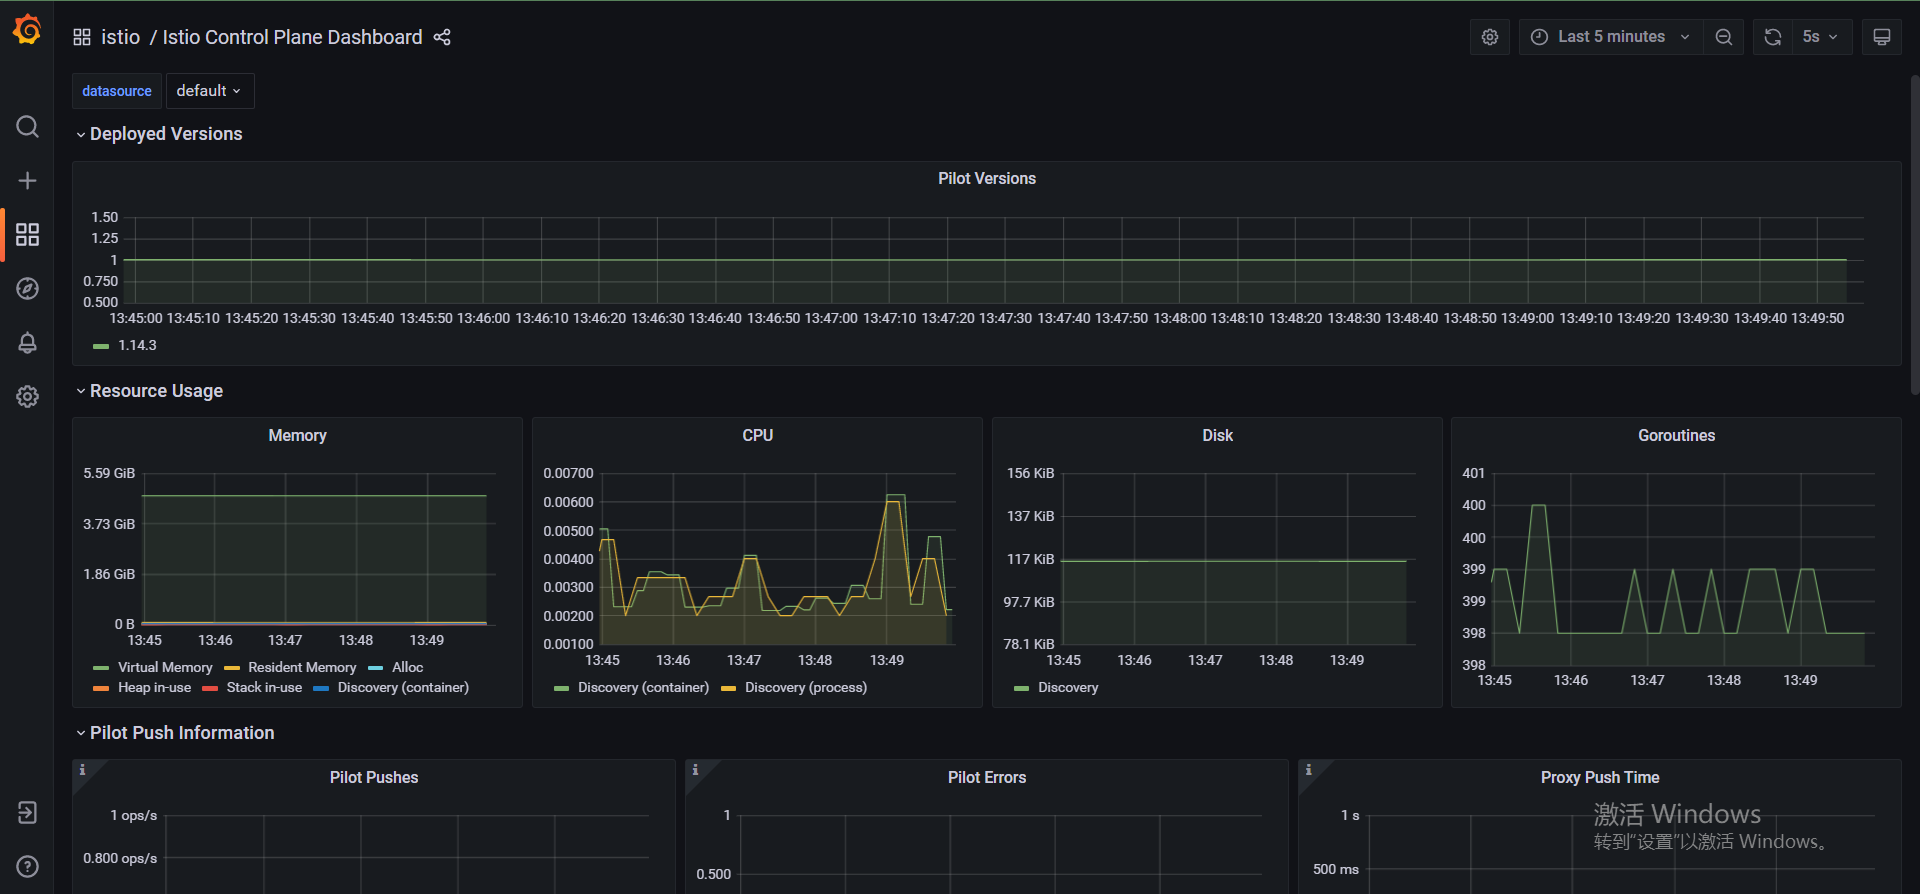The width and height of the screenshot is (1920, 894).
Task: Click the red Stack in-use swatch
Action: pyautogui.click(x=210, y=688)
